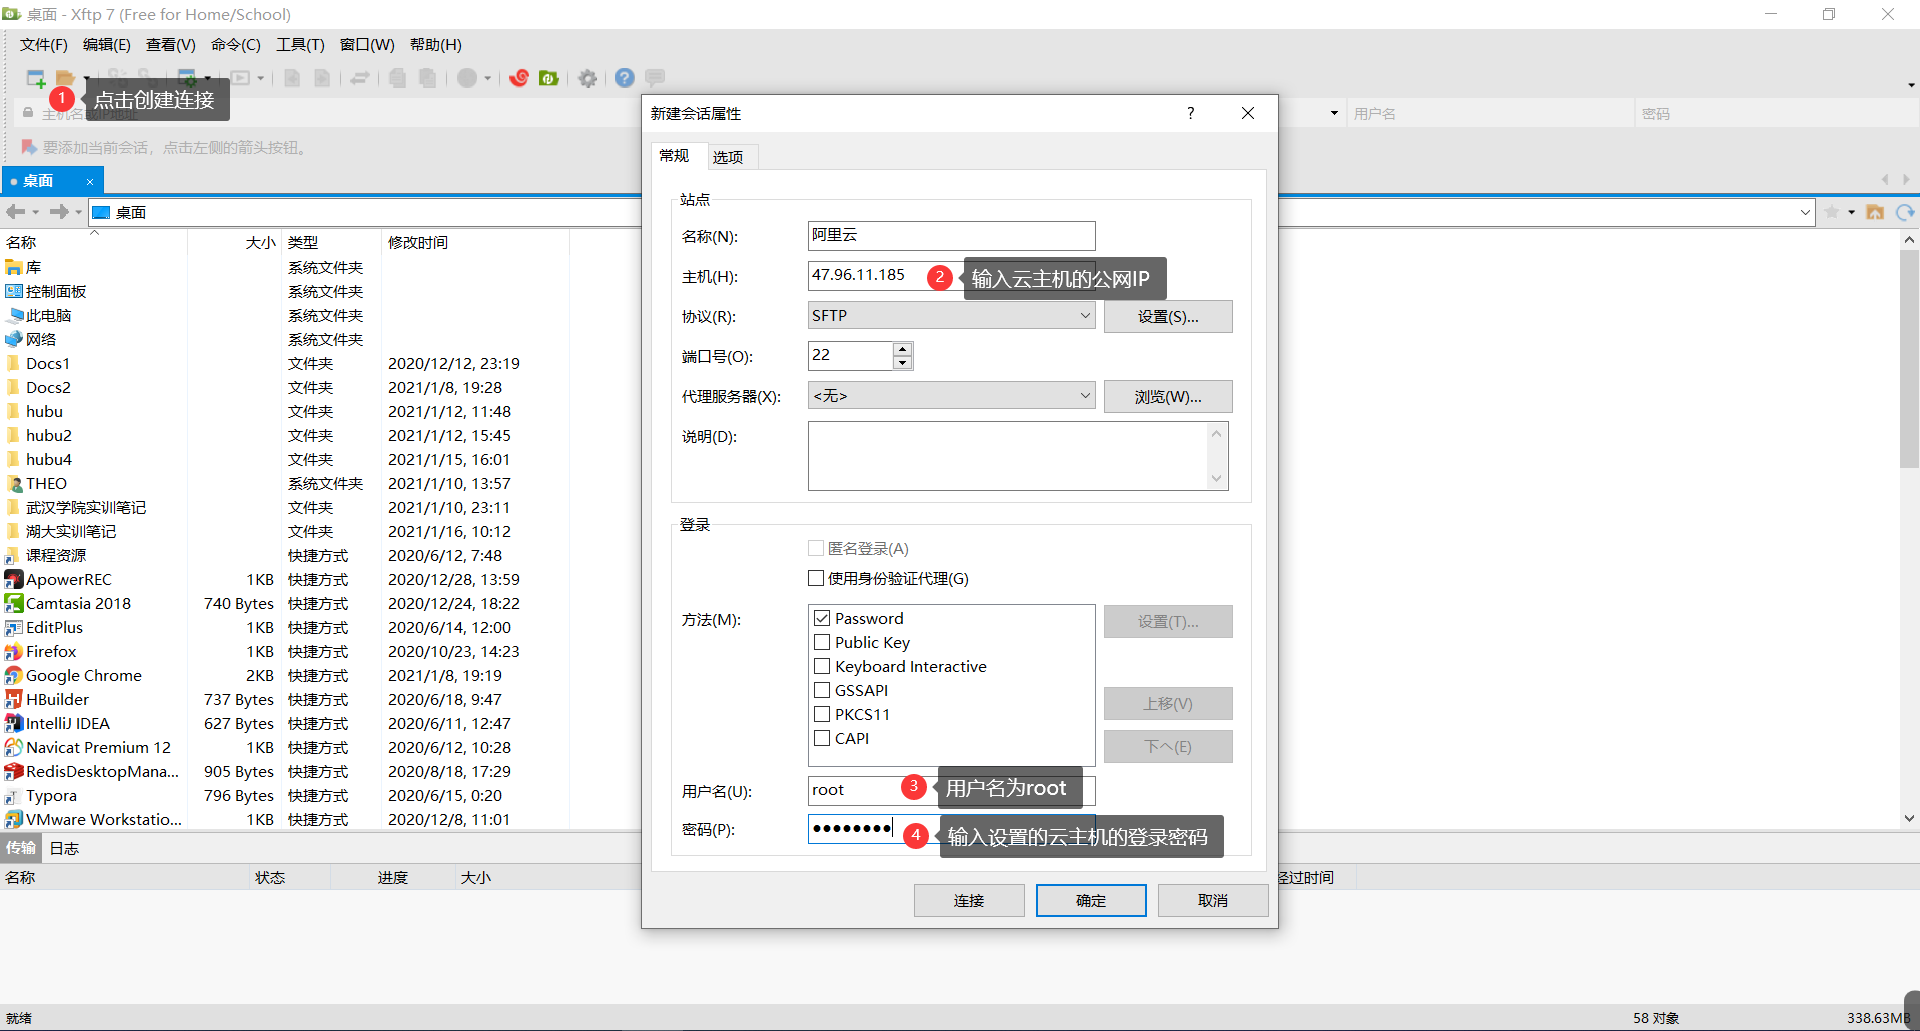This screenshot has width=1920, height=1031.
Task: Open options via the gear toolbar icon
Action: tap(588, 78)
